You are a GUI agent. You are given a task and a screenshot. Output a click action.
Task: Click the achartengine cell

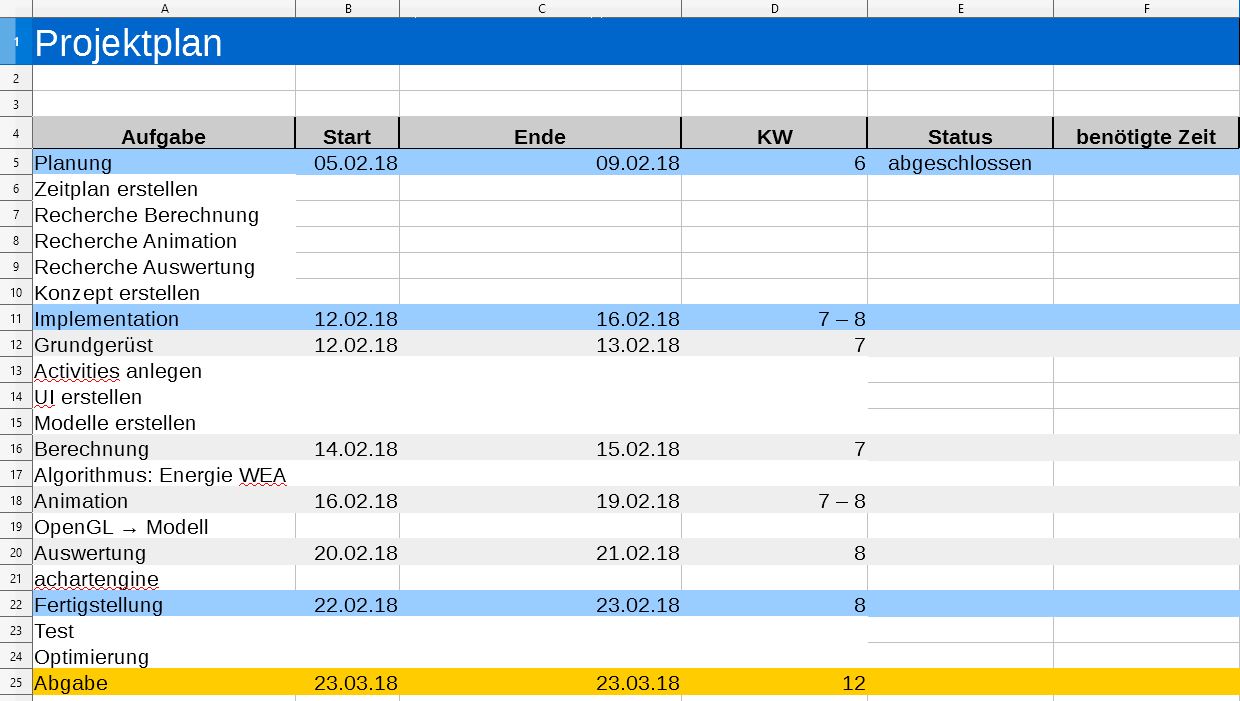click(96, 579)
